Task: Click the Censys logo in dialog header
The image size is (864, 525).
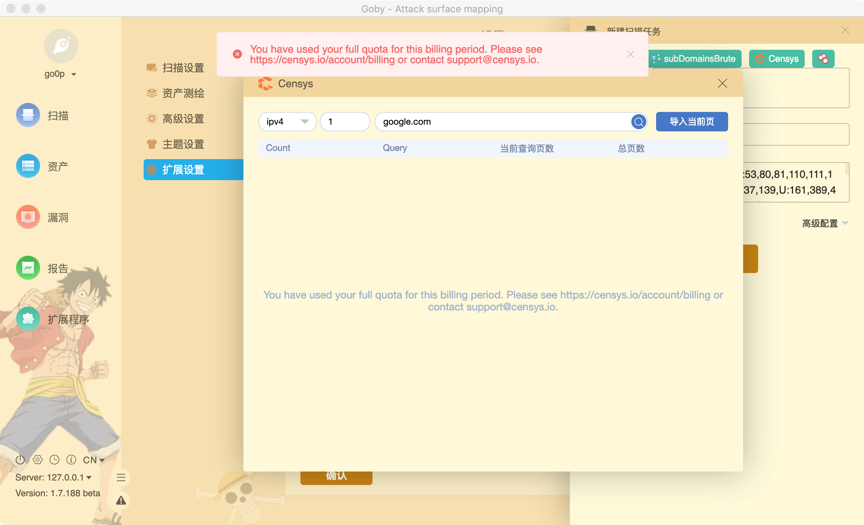Action: click(265, 83)
